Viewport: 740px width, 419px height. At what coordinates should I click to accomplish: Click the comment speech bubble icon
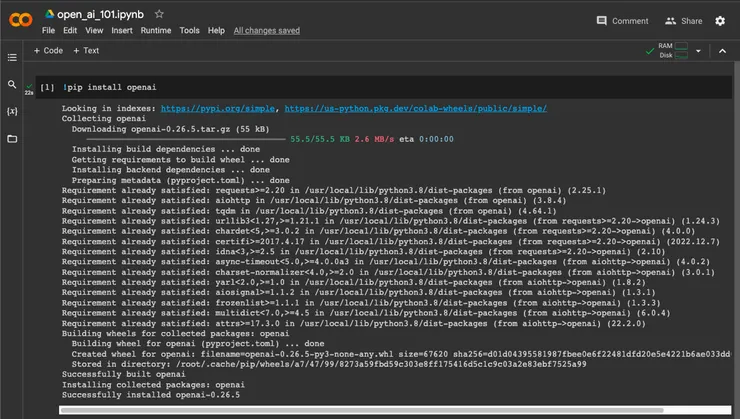tap(602, 21)
